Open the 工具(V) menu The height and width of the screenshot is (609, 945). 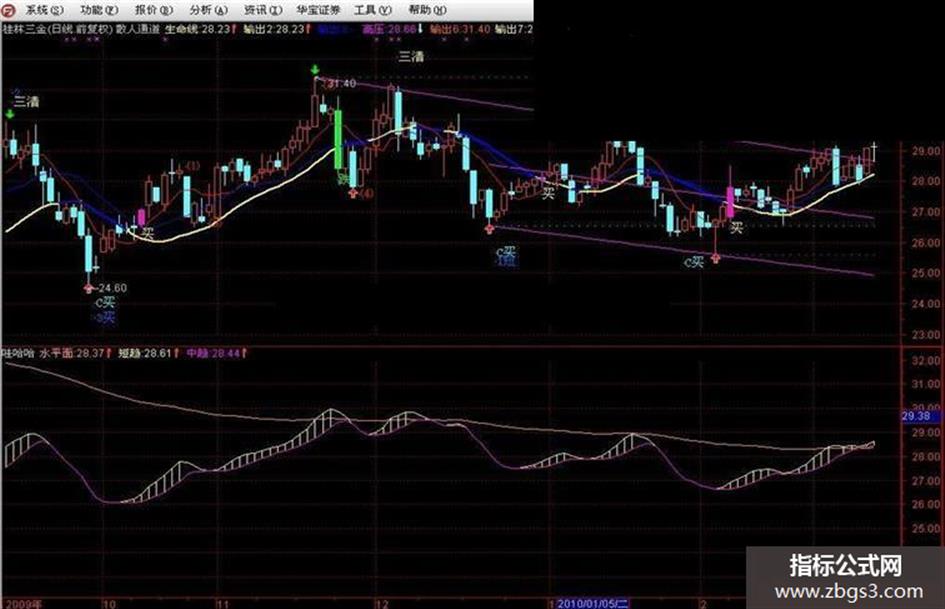click(372, 10)
